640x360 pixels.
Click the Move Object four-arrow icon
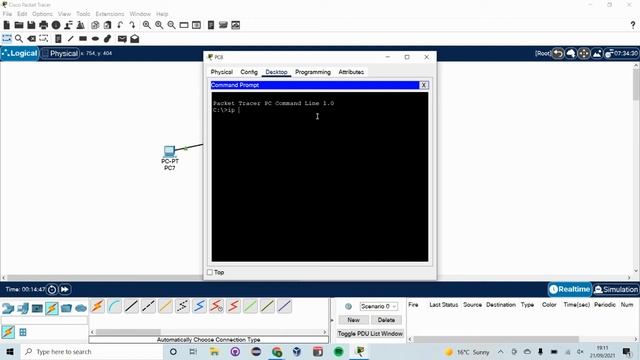point(584,53)
